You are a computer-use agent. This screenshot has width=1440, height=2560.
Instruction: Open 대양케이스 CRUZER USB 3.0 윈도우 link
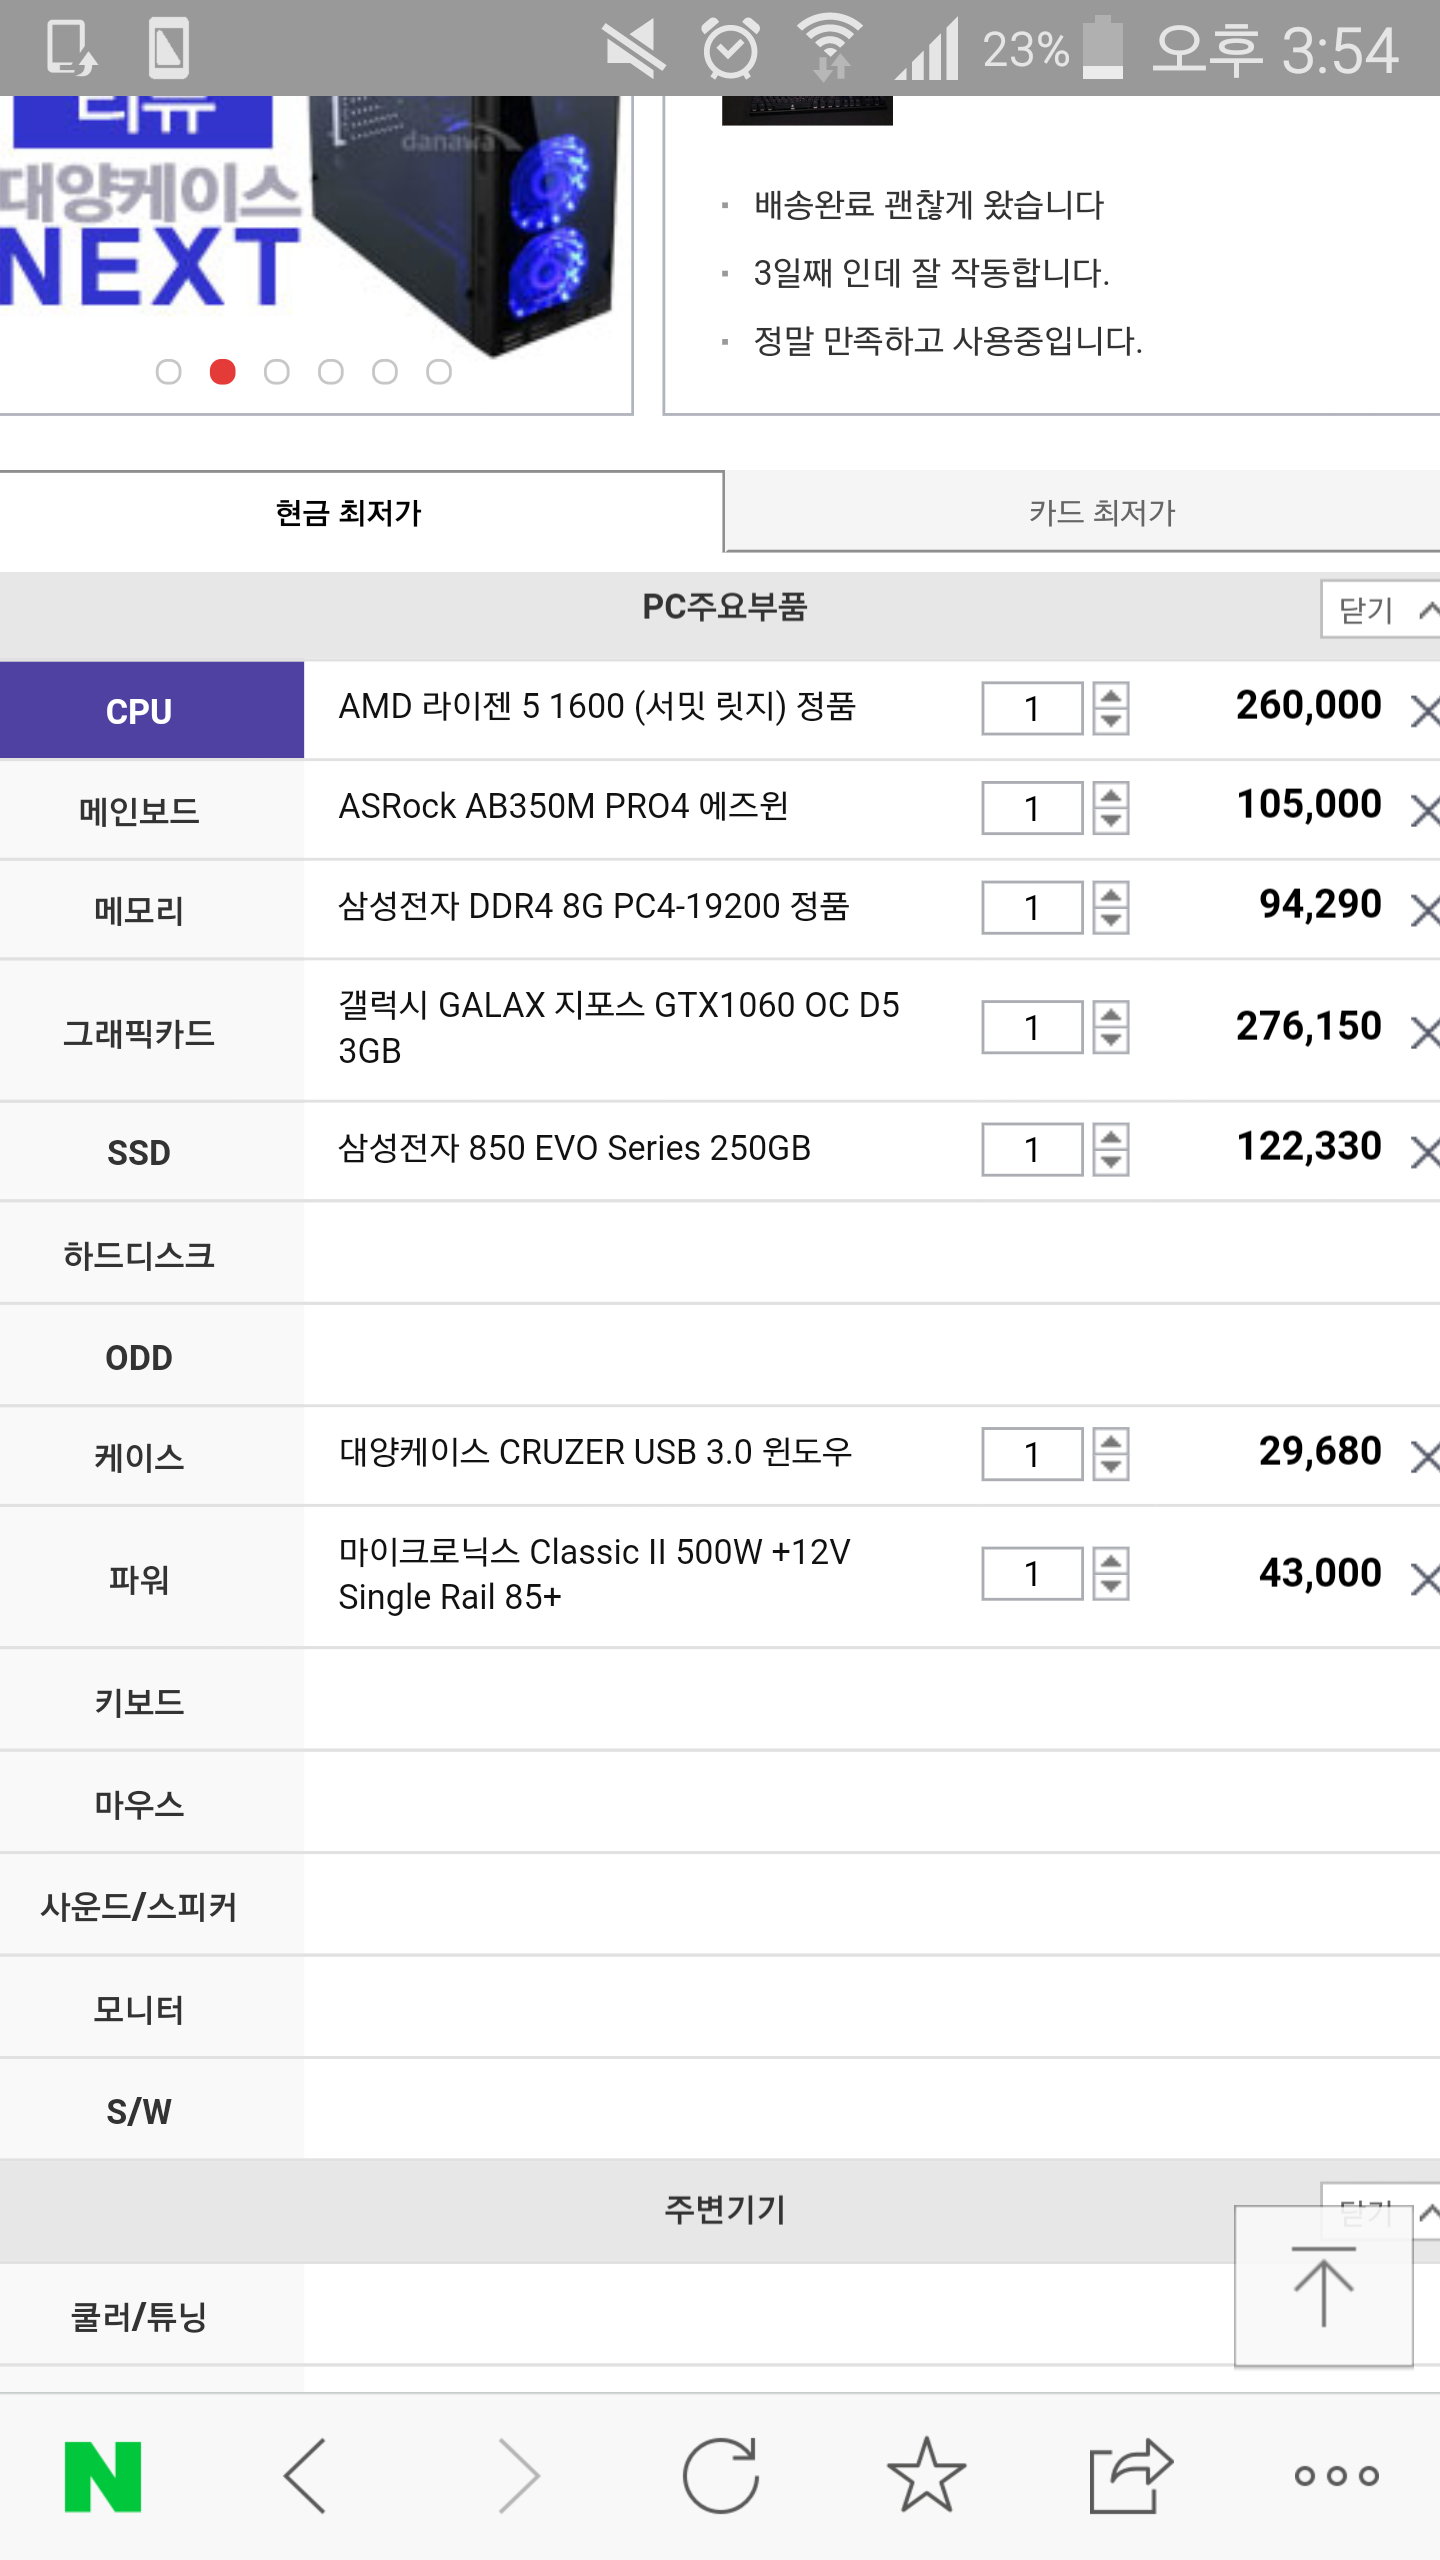pyautogui.click(x=595, y=1452)
